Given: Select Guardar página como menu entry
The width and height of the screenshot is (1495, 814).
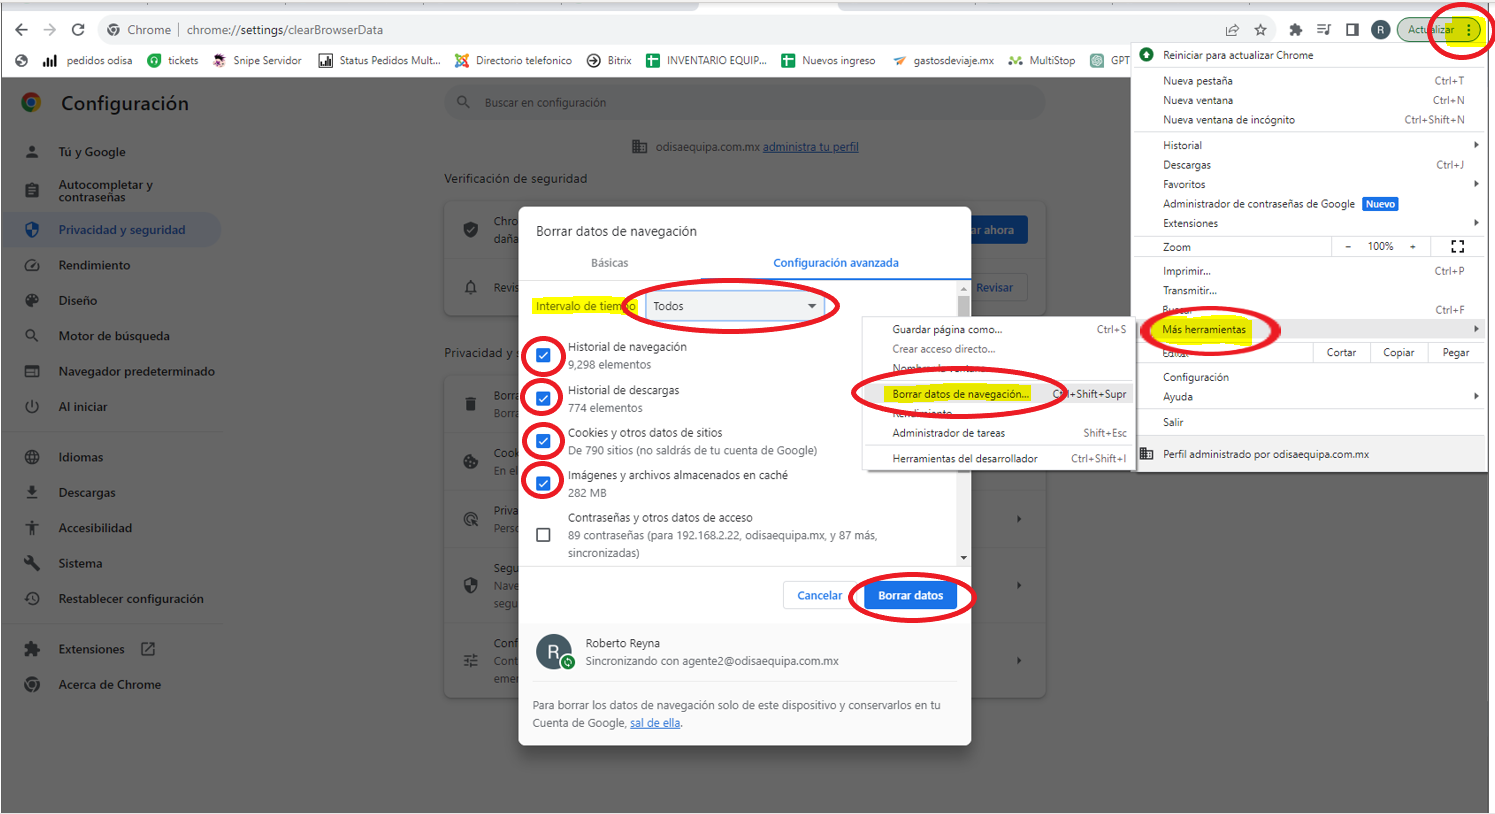Looking at the screenshot, I should click(999, 329).
